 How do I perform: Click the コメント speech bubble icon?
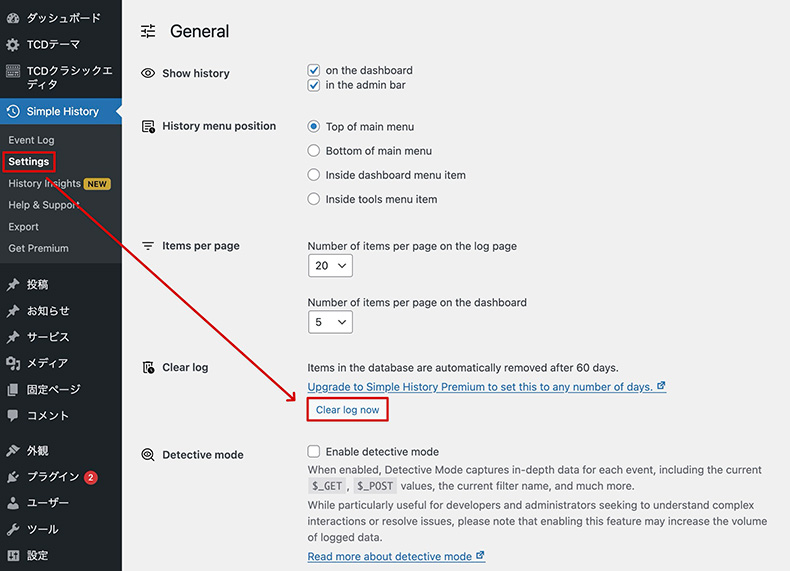click(x=13, y=416)
